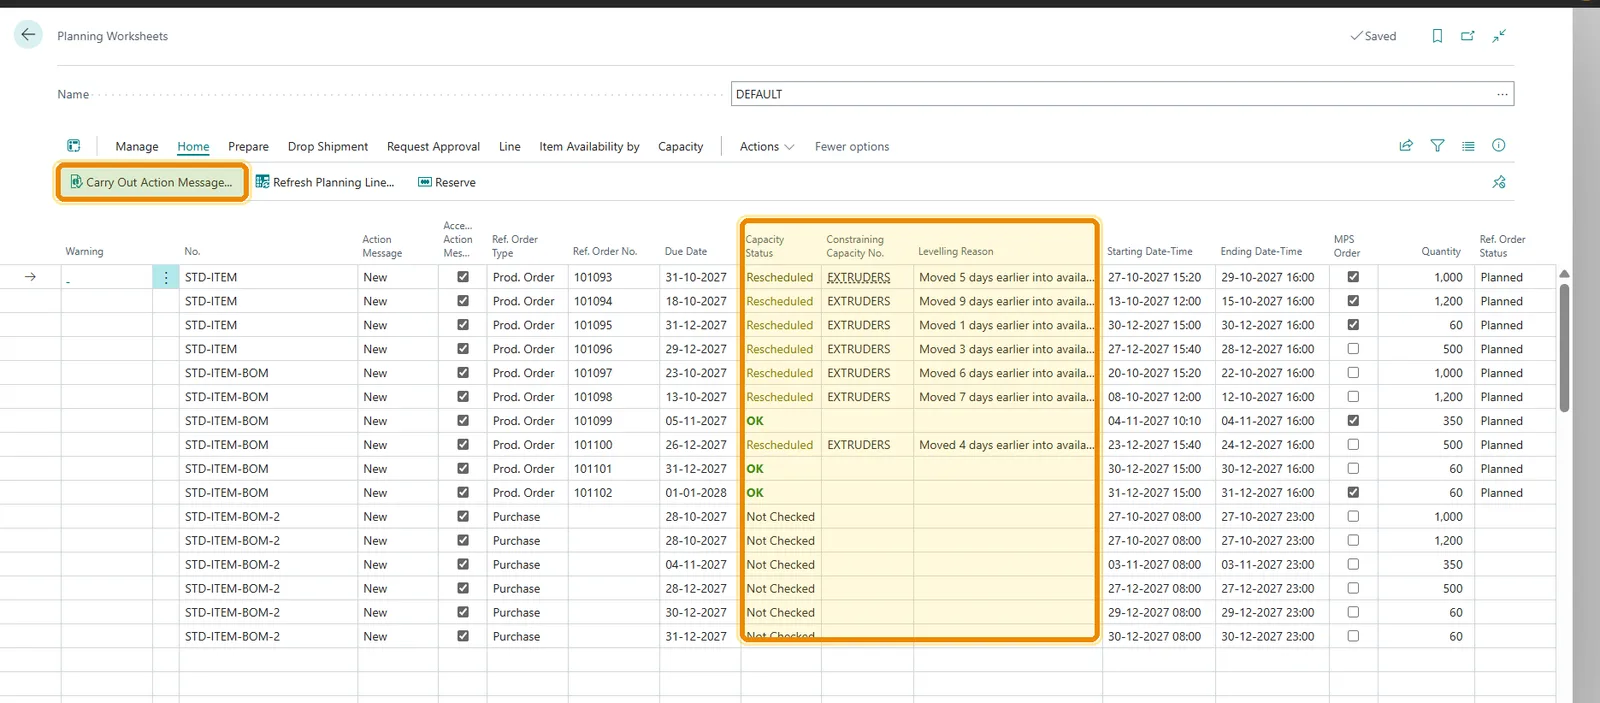Click the Constraining Capacity No. column header
This screenshot has width=1600, height=703.
(855, 246)
